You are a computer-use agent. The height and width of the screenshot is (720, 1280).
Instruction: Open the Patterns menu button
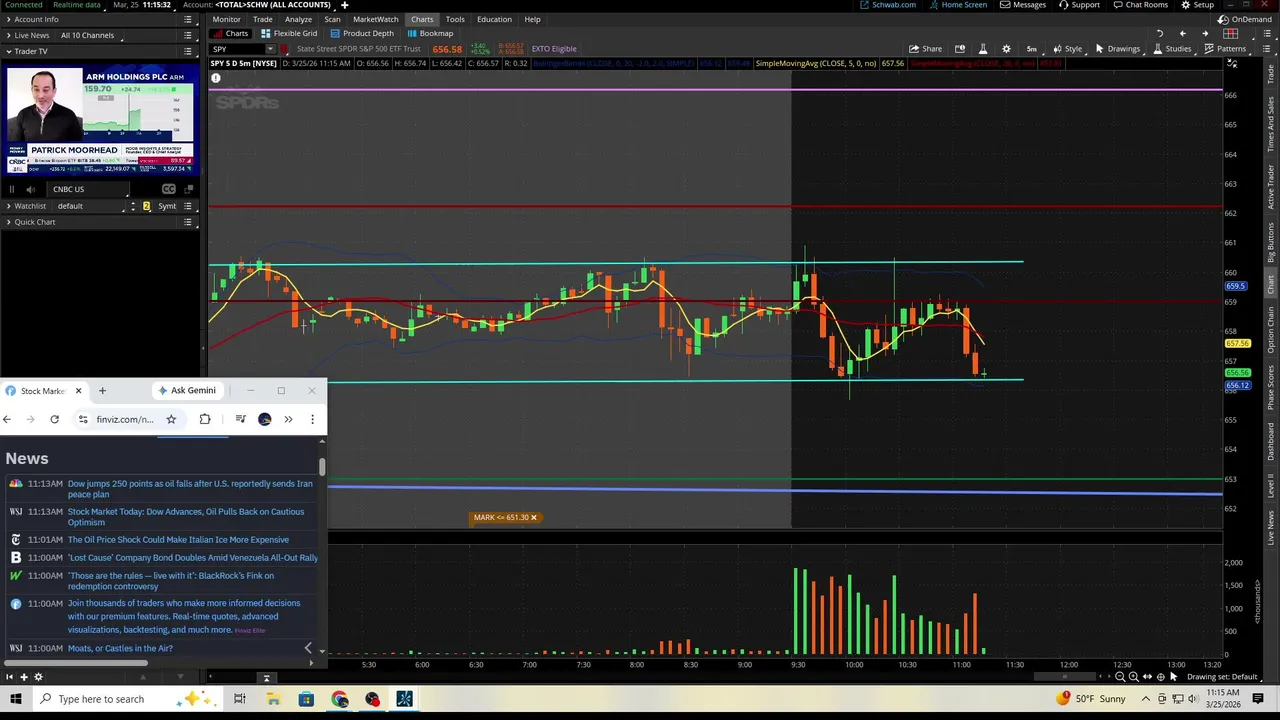point(1225,48)
